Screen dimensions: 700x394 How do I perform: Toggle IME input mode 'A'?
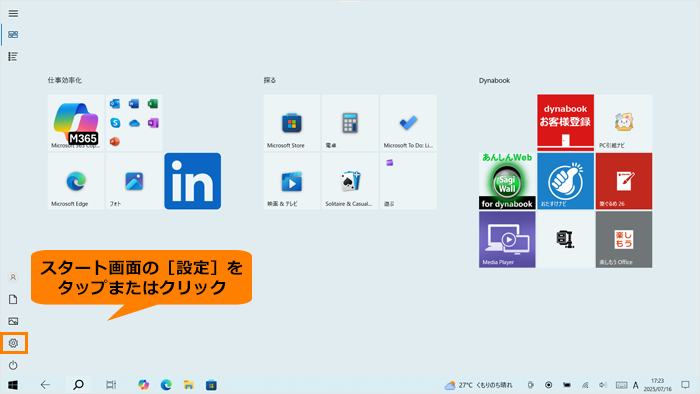click(636, 385)
